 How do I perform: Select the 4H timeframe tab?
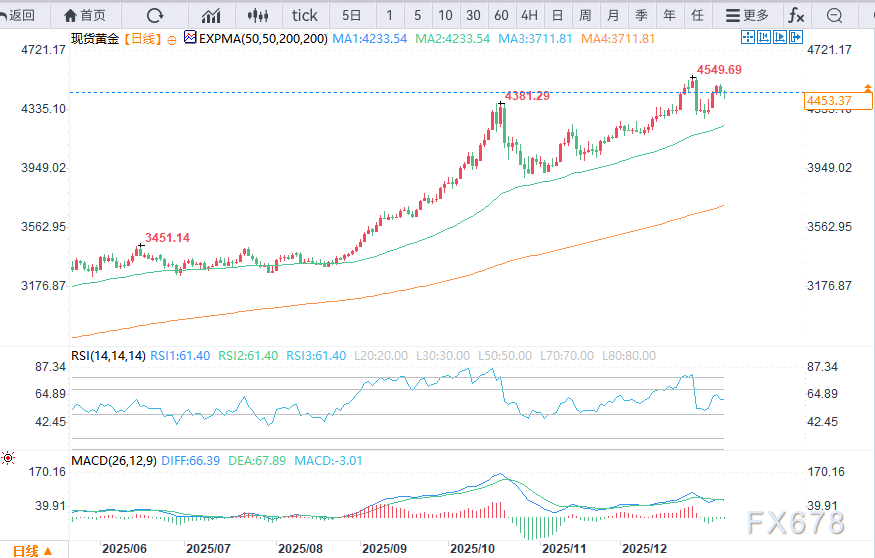pos(529,15)
